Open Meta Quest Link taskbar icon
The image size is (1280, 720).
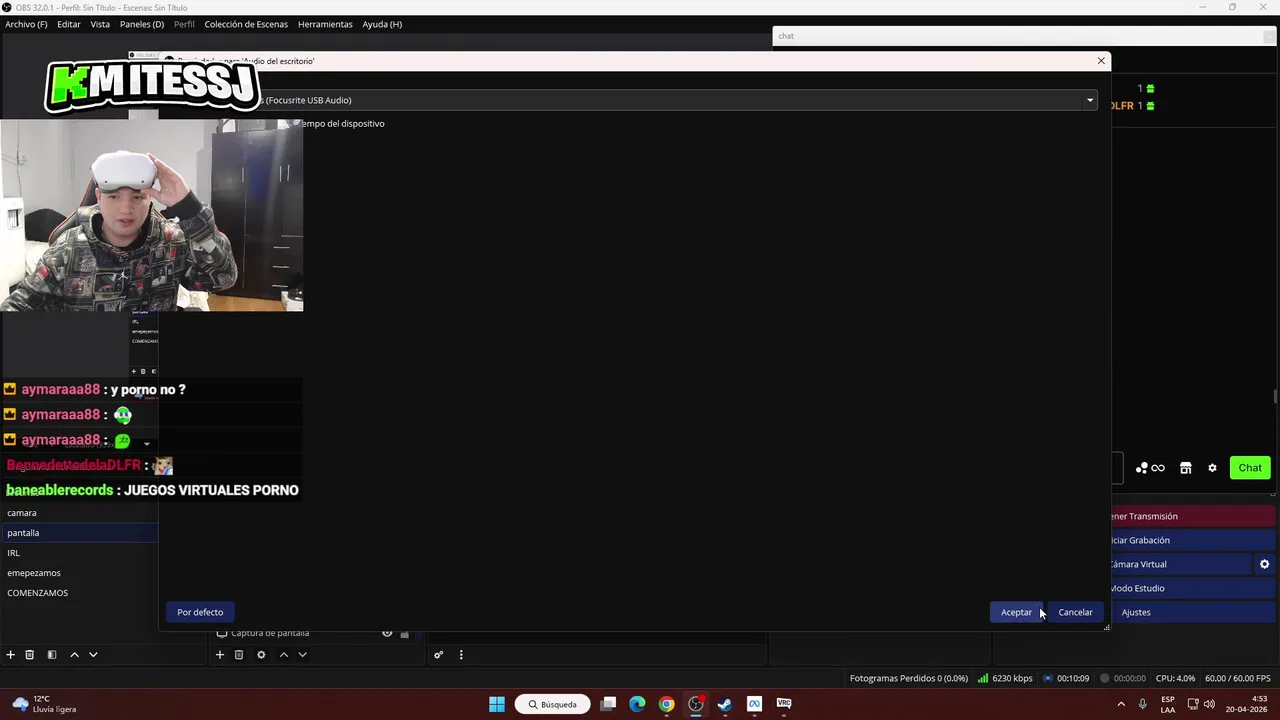click(x=754, y=704)
